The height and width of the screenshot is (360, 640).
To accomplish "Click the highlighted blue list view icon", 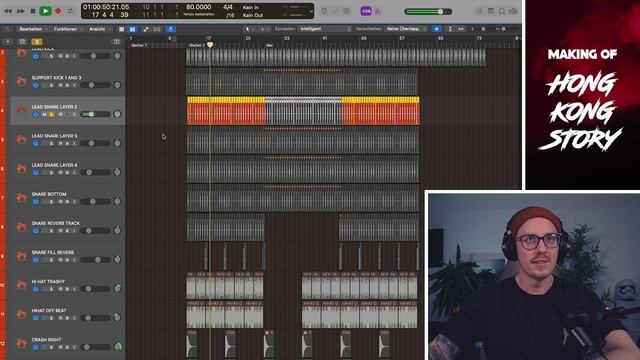I will click(133, 29).
